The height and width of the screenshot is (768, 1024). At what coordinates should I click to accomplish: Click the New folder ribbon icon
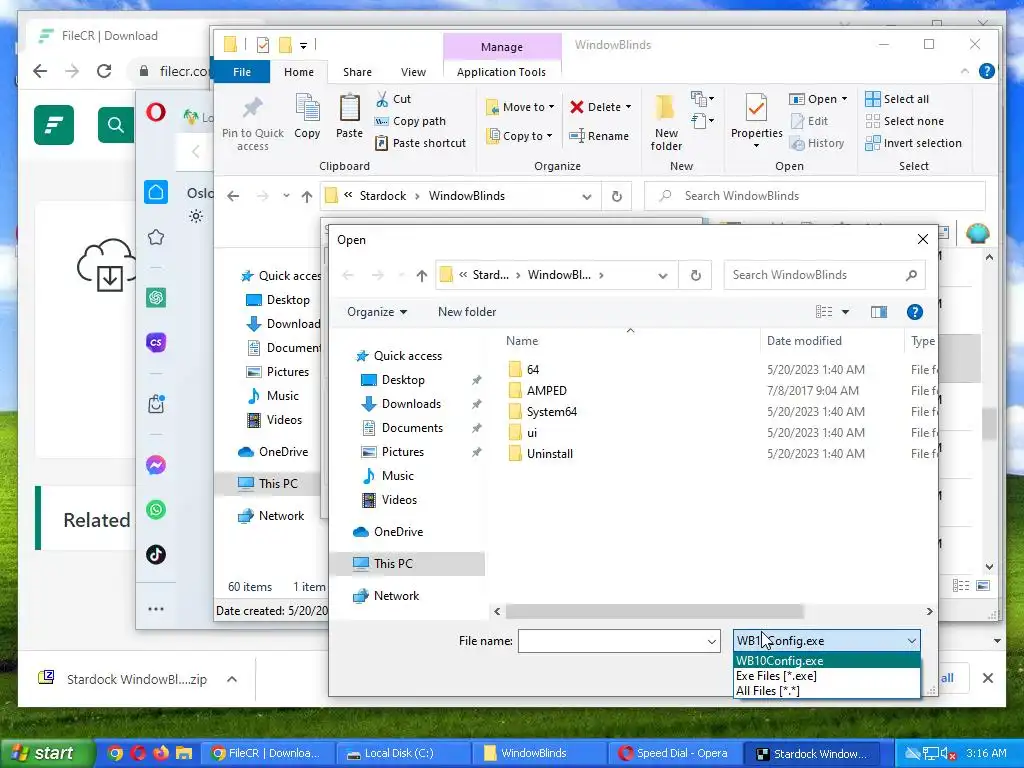[x=665, y=108]
